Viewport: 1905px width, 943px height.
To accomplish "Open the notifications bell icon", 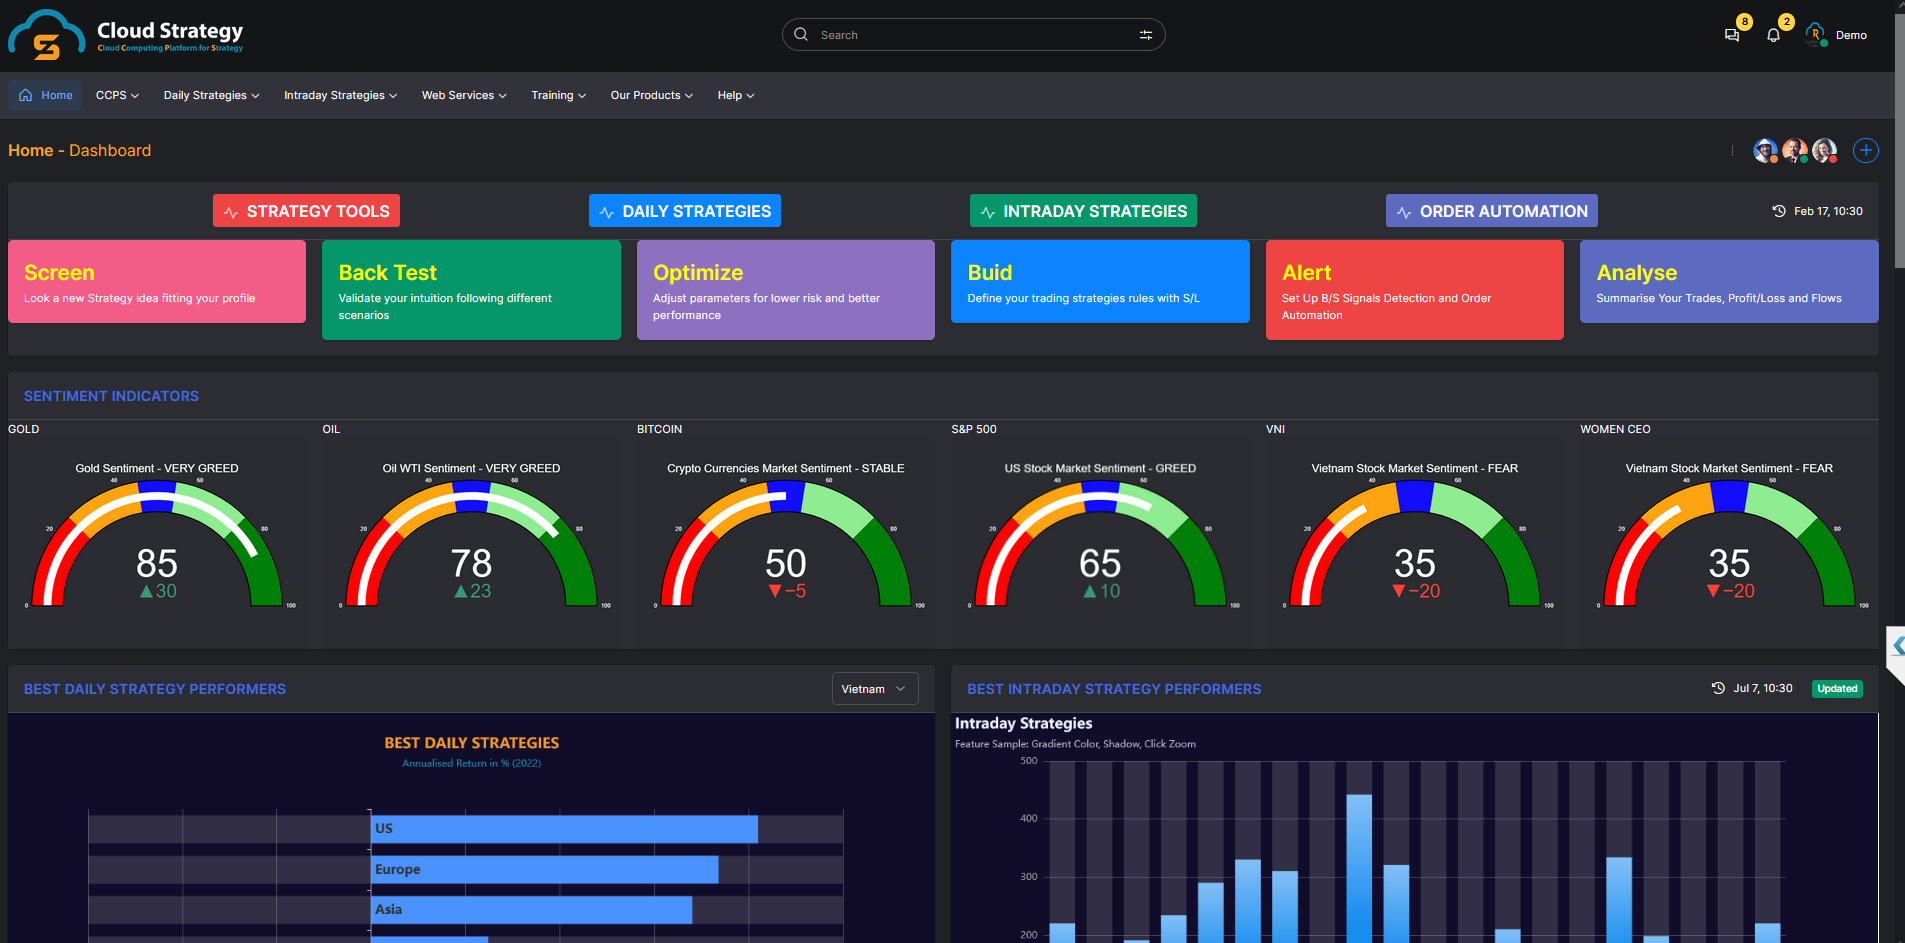I will (1773, 35).
